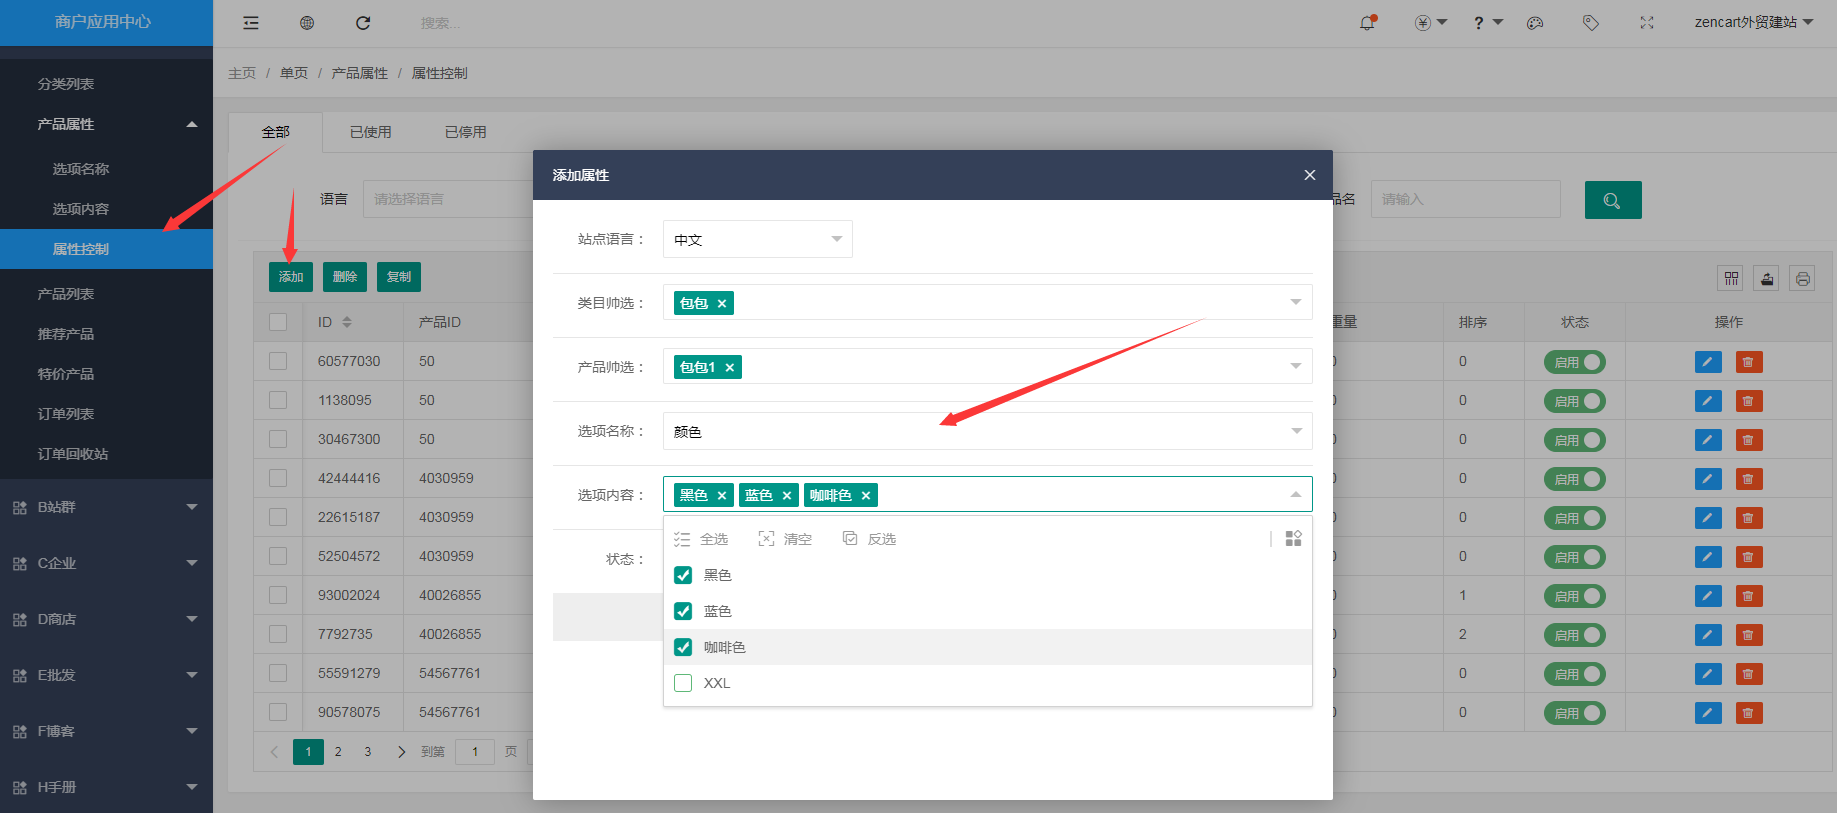Click the delete icon for row 60577030
This screenshot has height=813, width=1837.
pos(1748,362)
